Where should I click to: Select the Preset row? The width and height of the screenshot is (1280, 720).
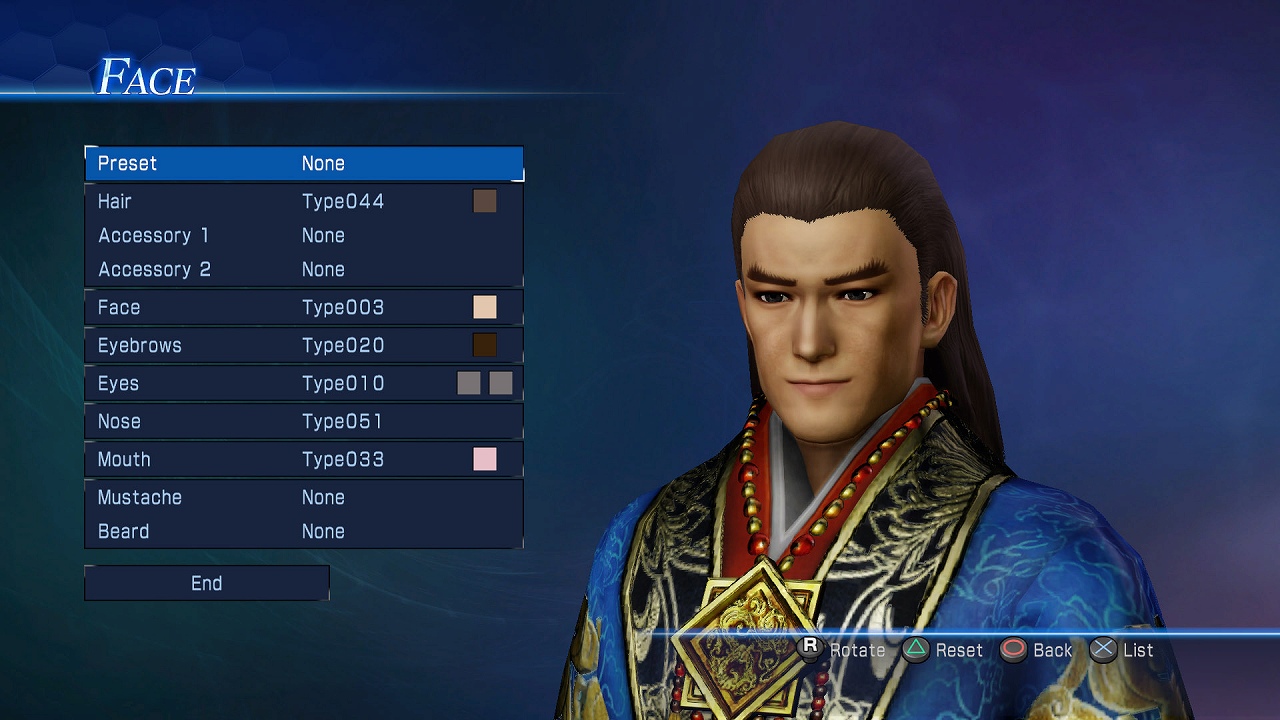pos(304,163)
